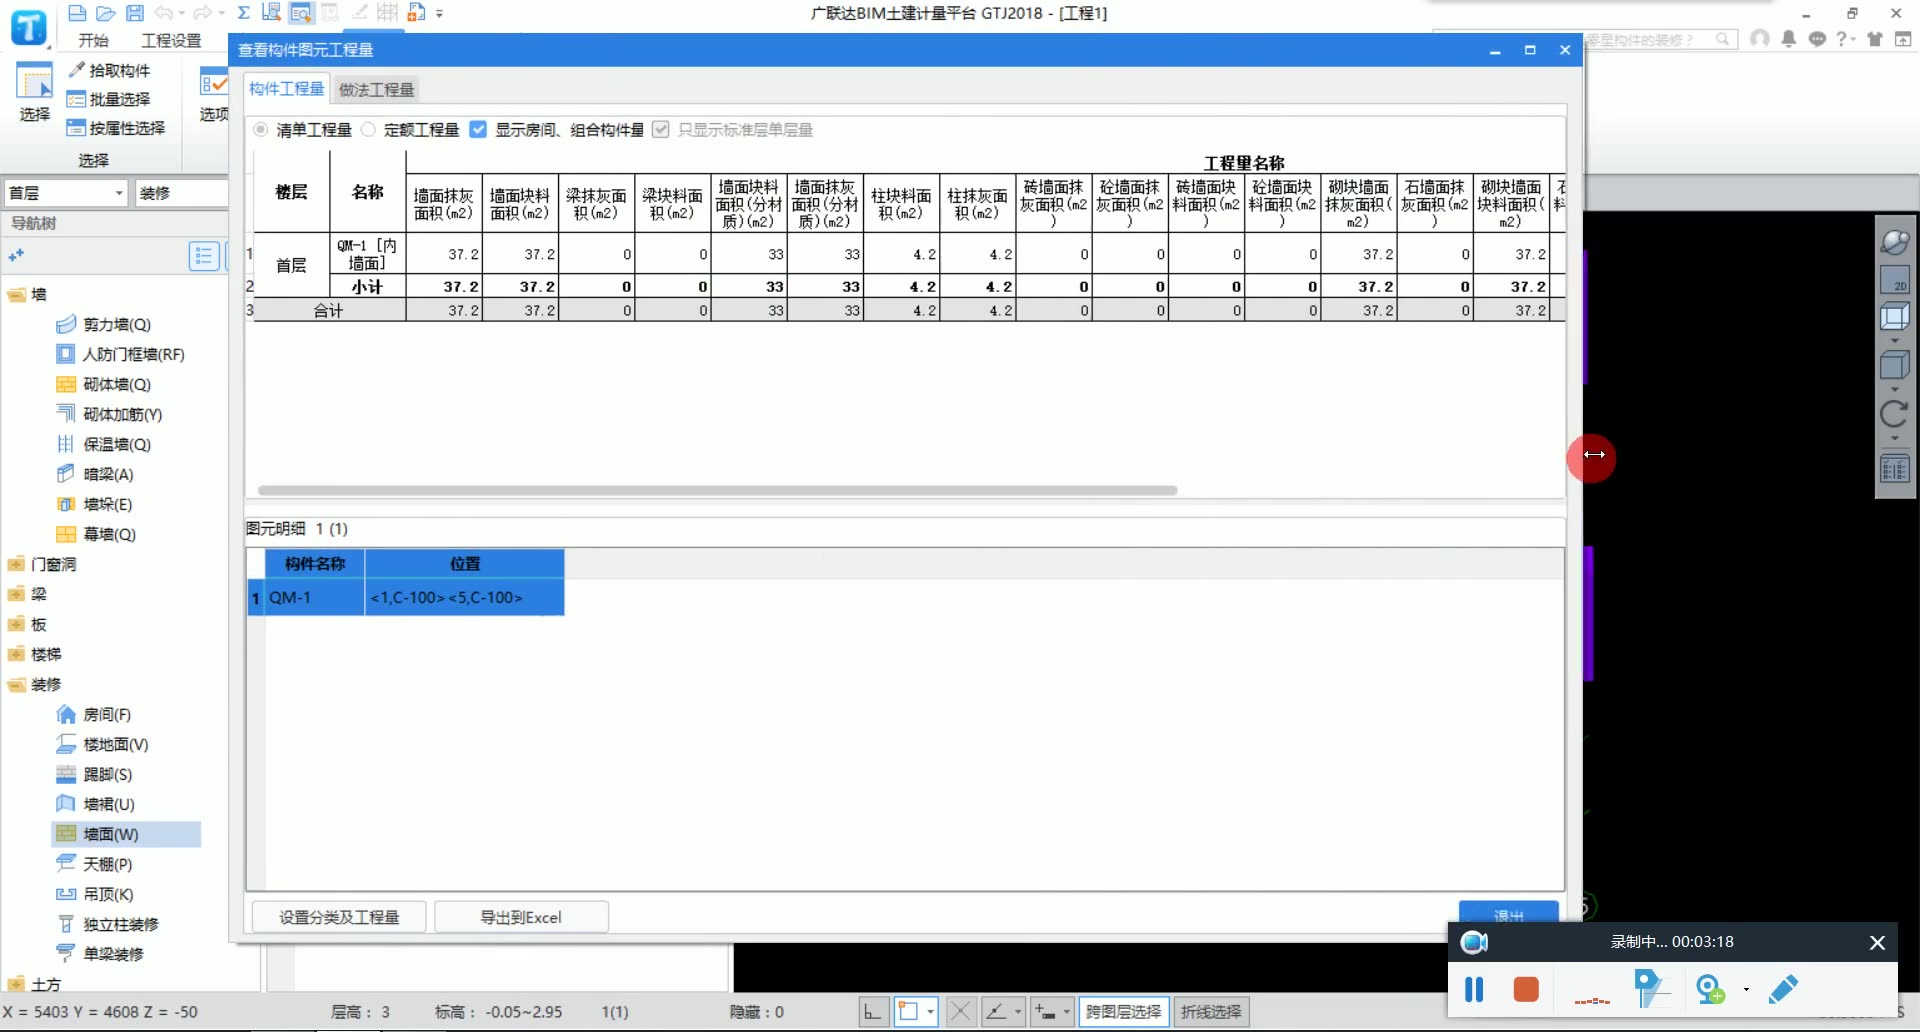
Task: Expand the 门窗洞 tree folder
Action: pyautogui.click(x=17, y=565)
